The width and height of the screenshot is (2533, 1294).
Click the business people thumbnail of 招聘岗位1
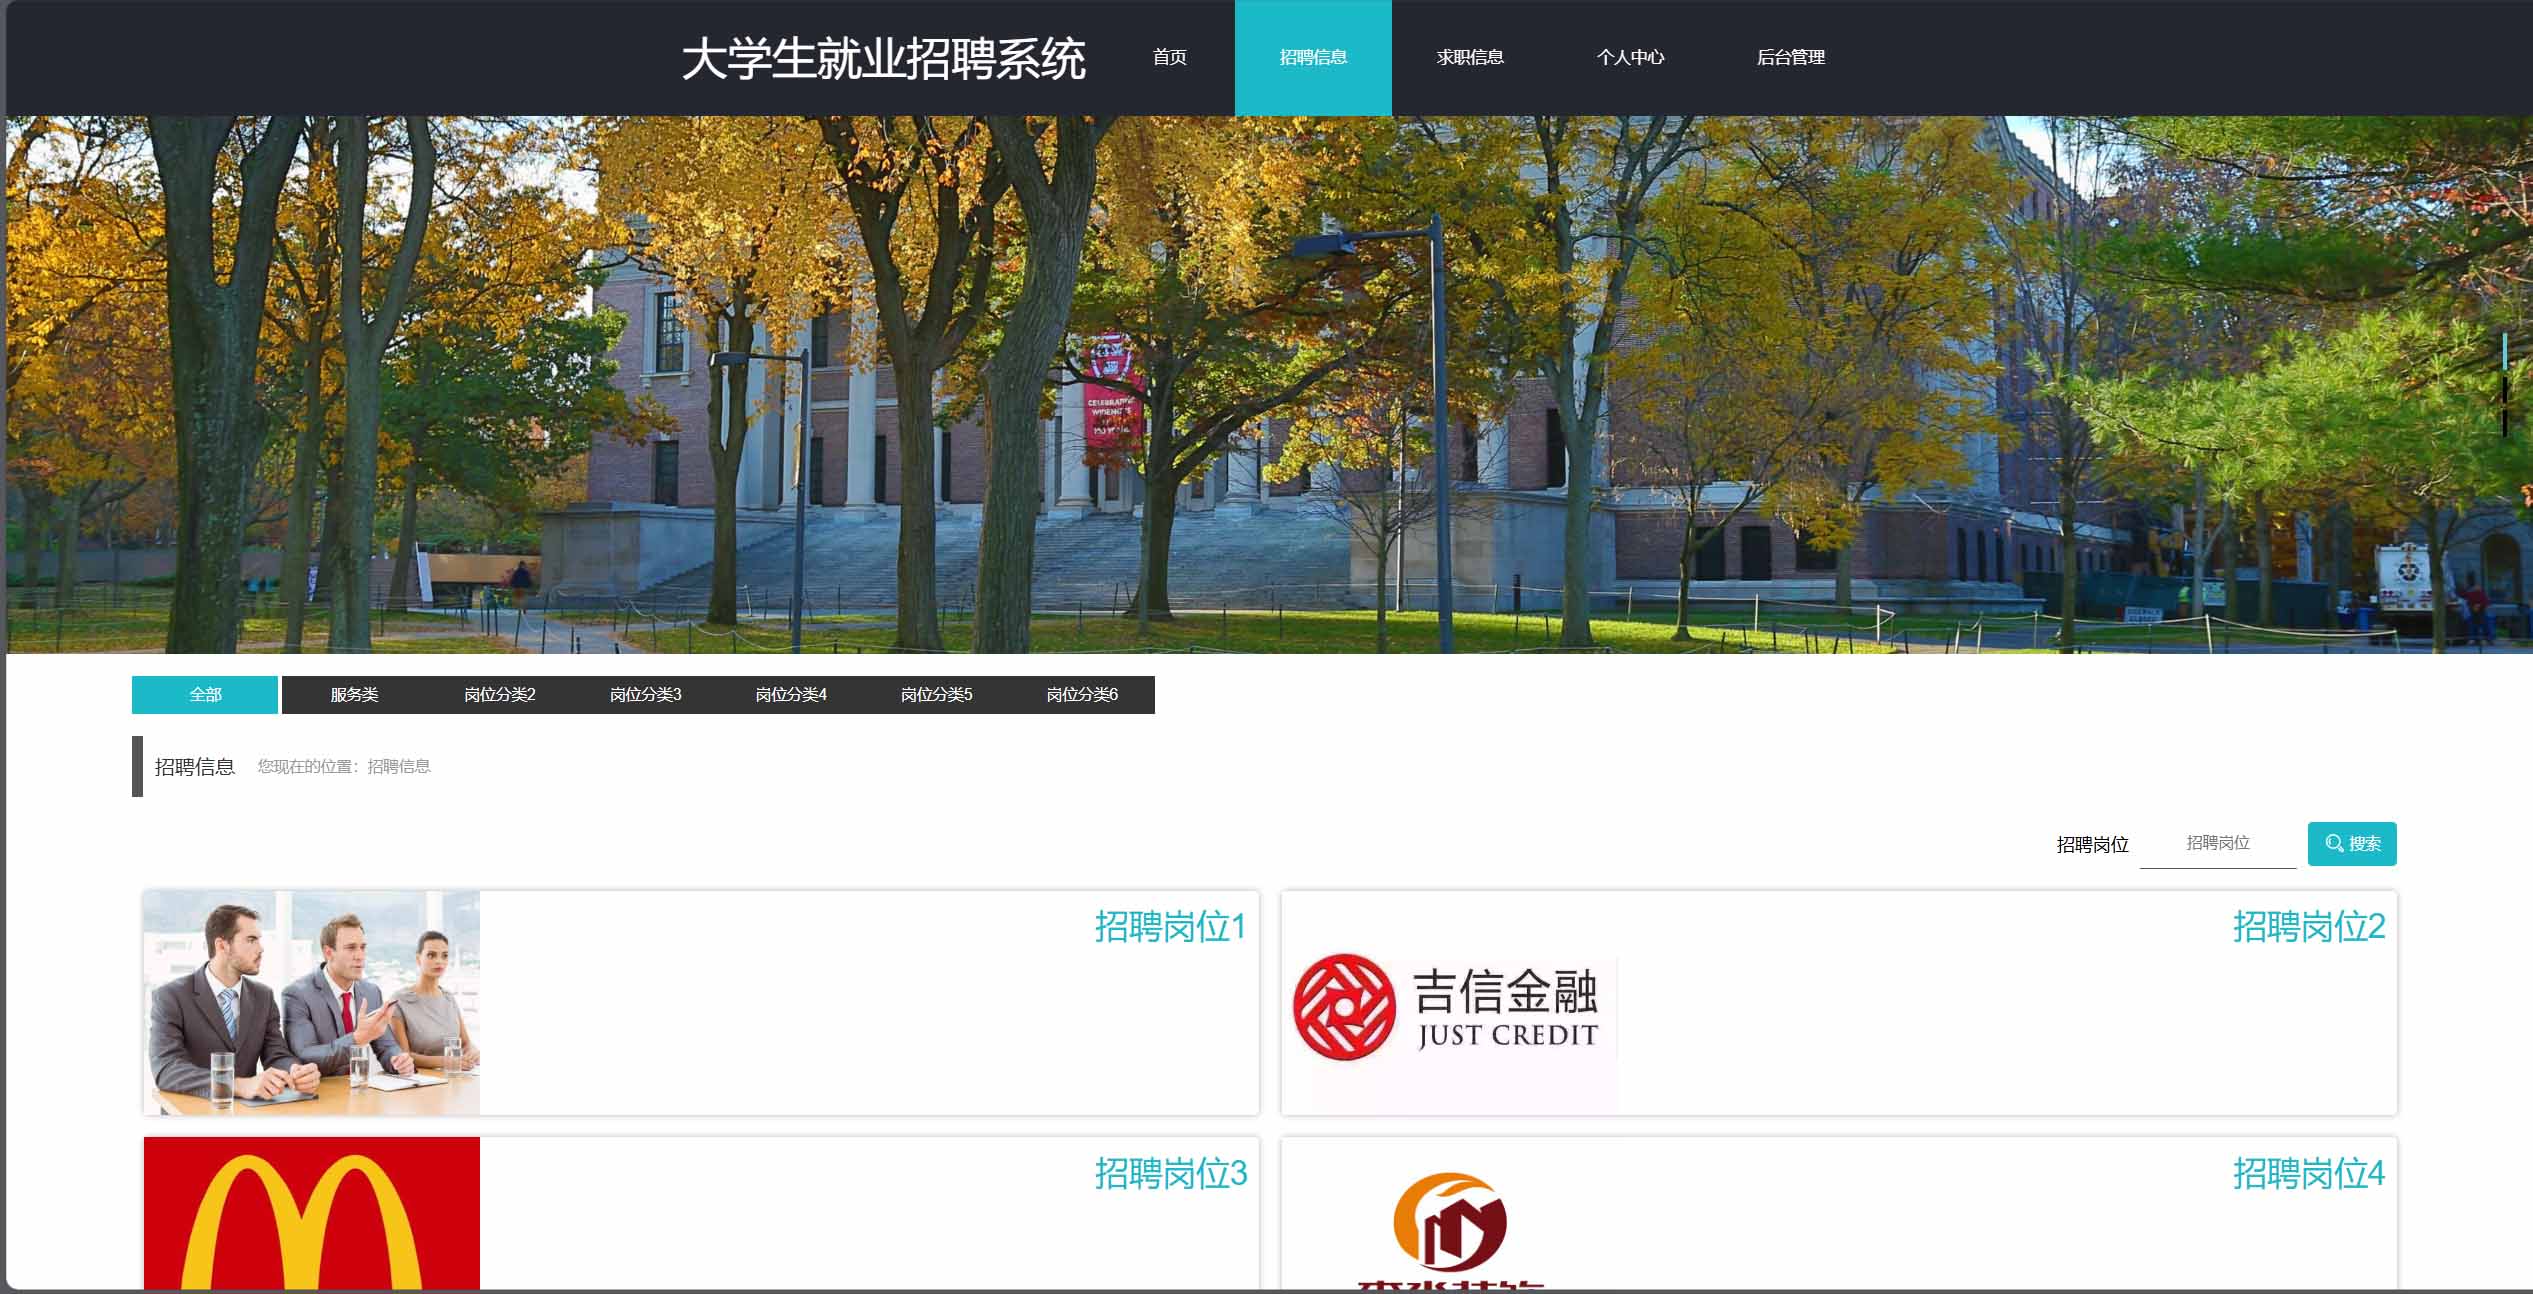pos(312,1003)
